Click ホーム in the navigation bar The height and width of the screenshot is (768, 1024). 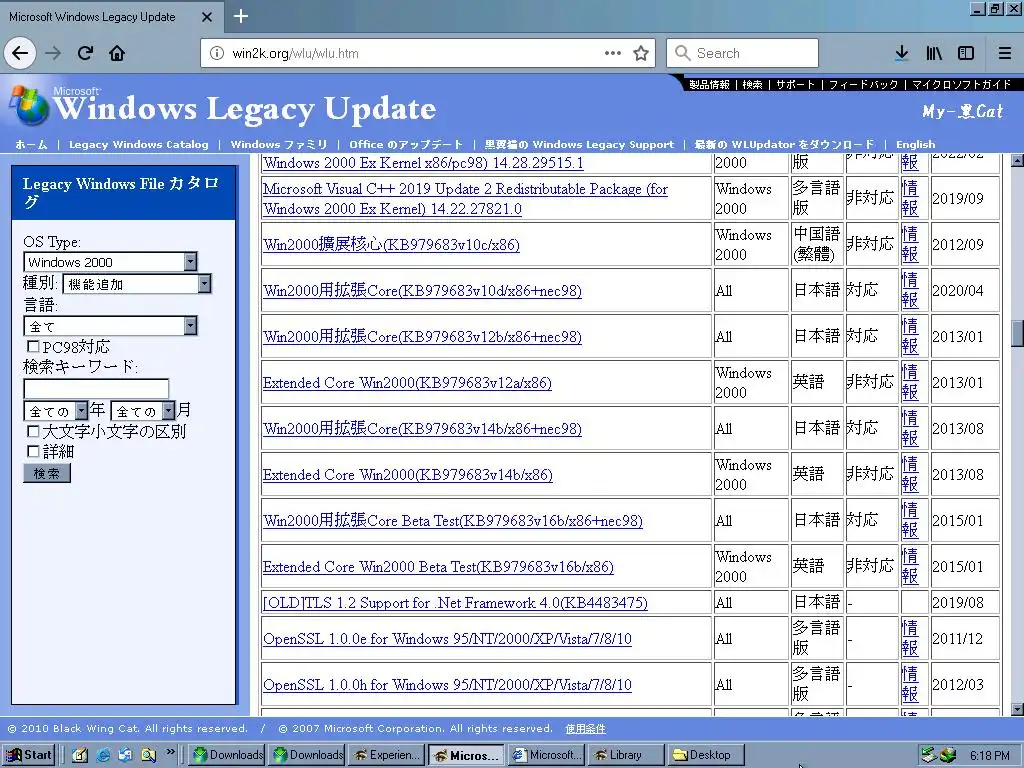click(31, 144)
